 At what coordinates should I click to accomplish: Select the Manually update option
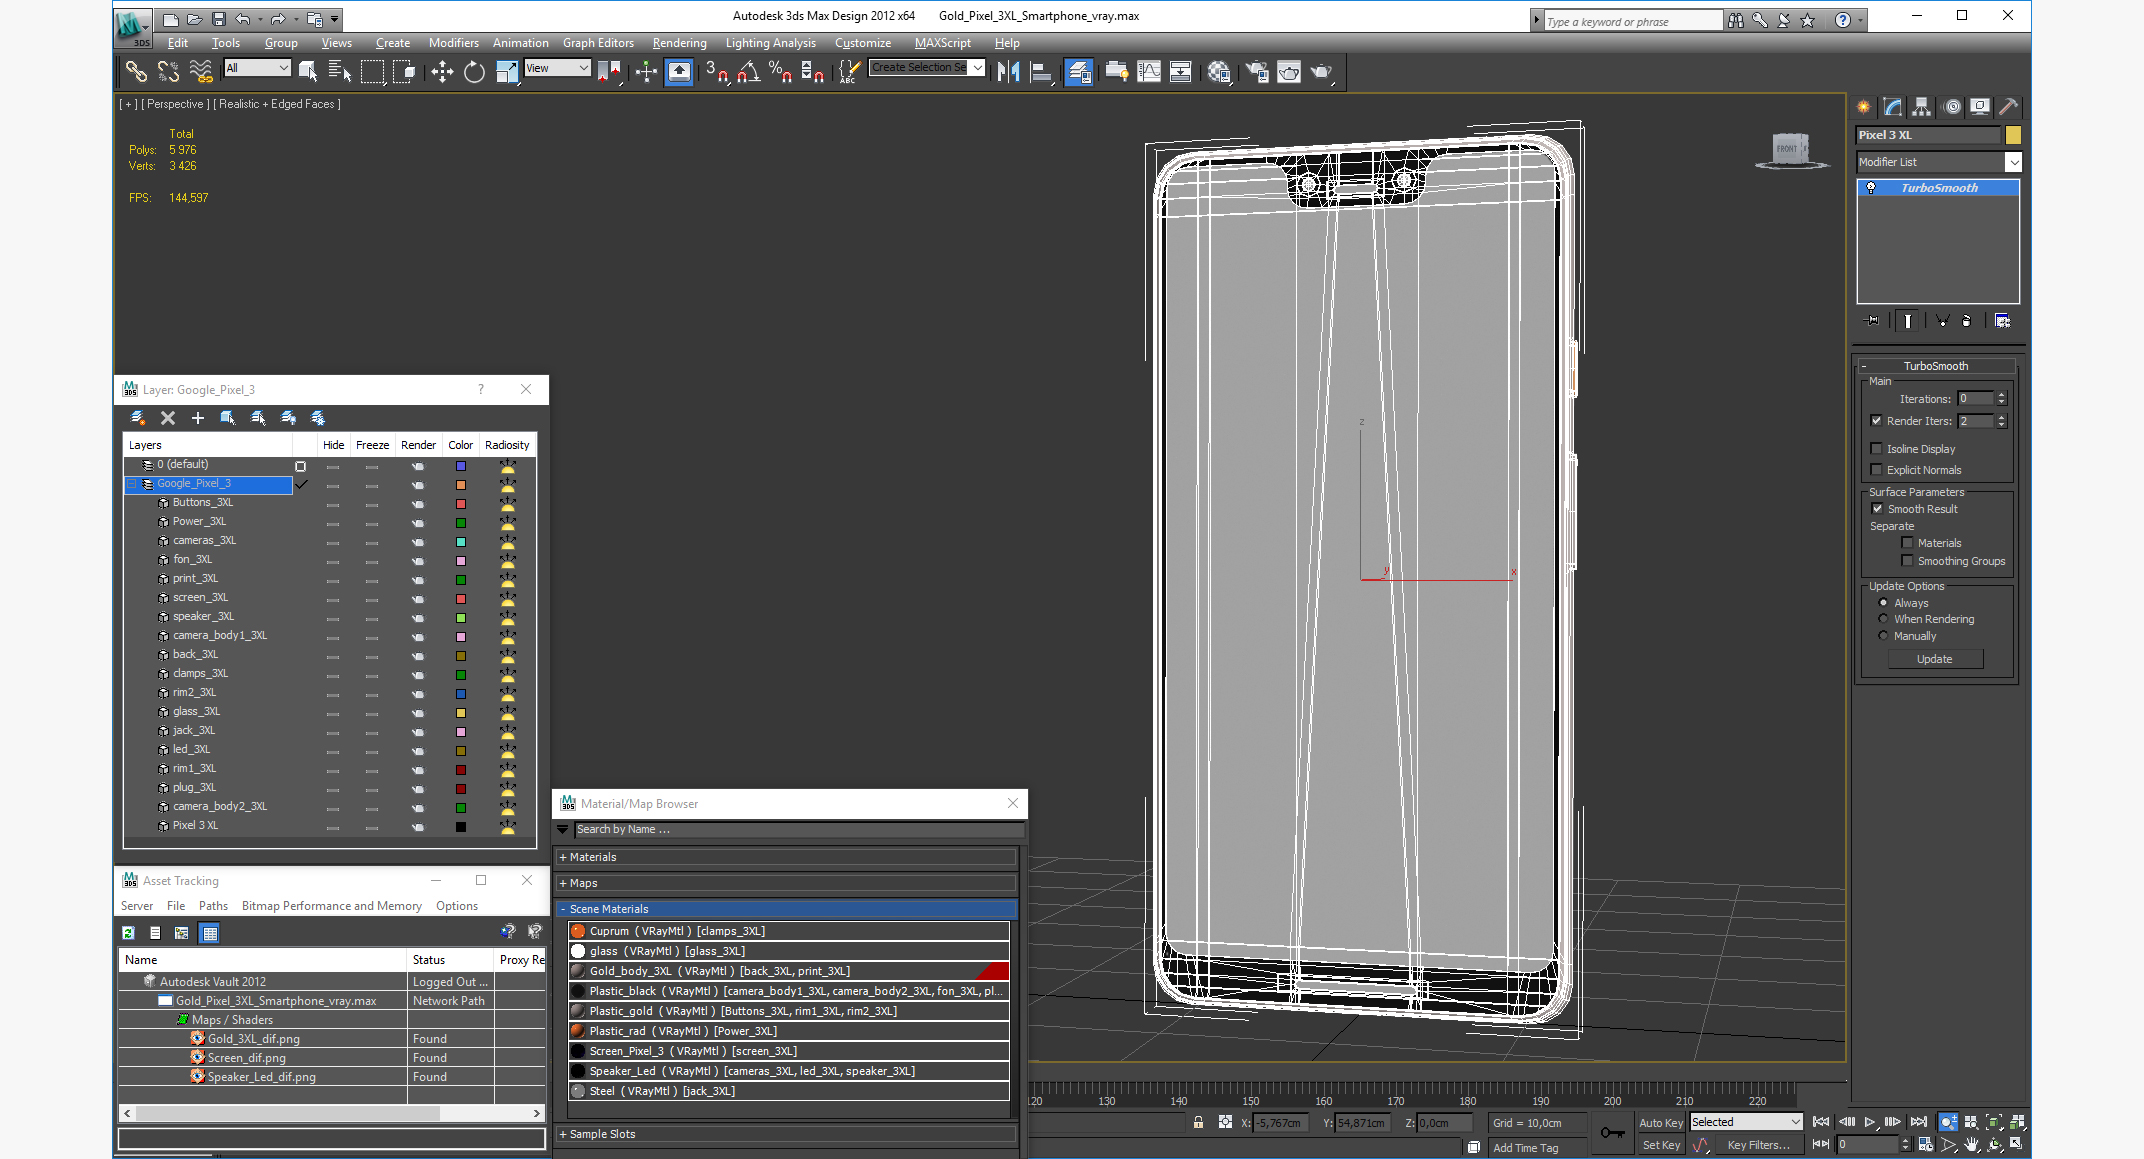(x=1883, y=636)
